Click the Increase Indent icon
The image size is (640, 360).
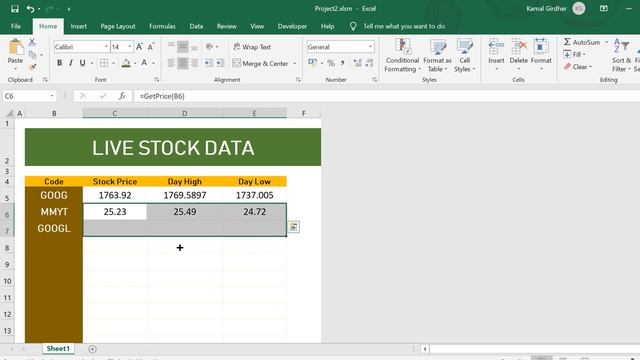pos(220,63)
